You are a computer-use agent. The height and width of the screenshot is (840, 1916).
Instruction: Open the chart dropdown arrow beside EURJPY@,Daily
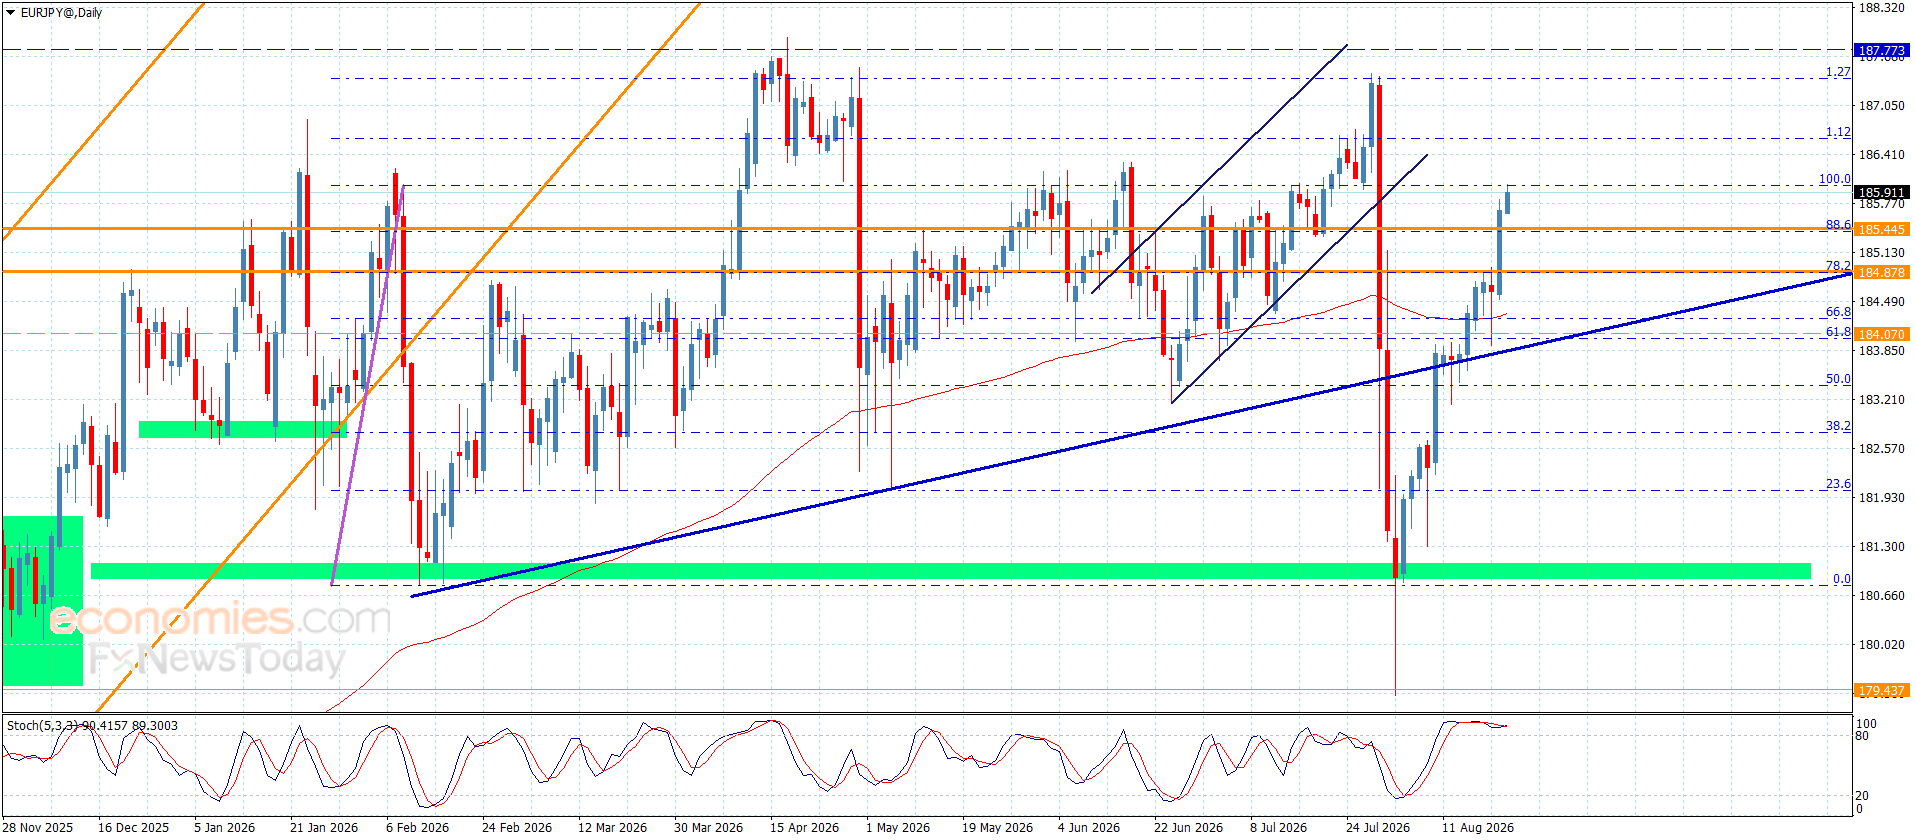point(11,13)
